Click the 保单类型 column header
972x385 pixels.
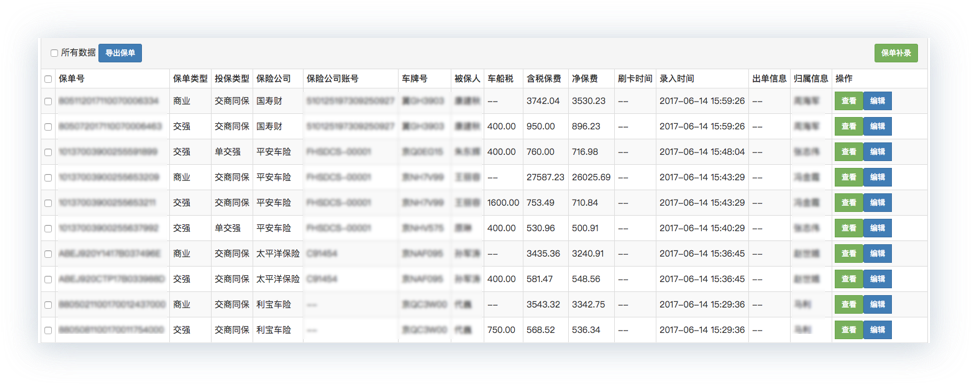click(x=190, y=79)
